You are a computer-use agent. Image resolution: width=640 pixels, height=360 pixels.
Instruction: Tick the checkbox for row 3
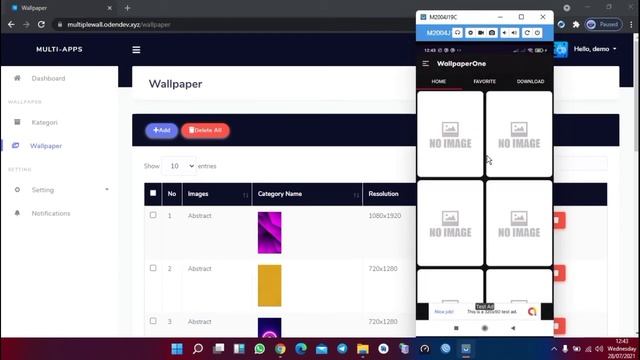pos(153,321)
